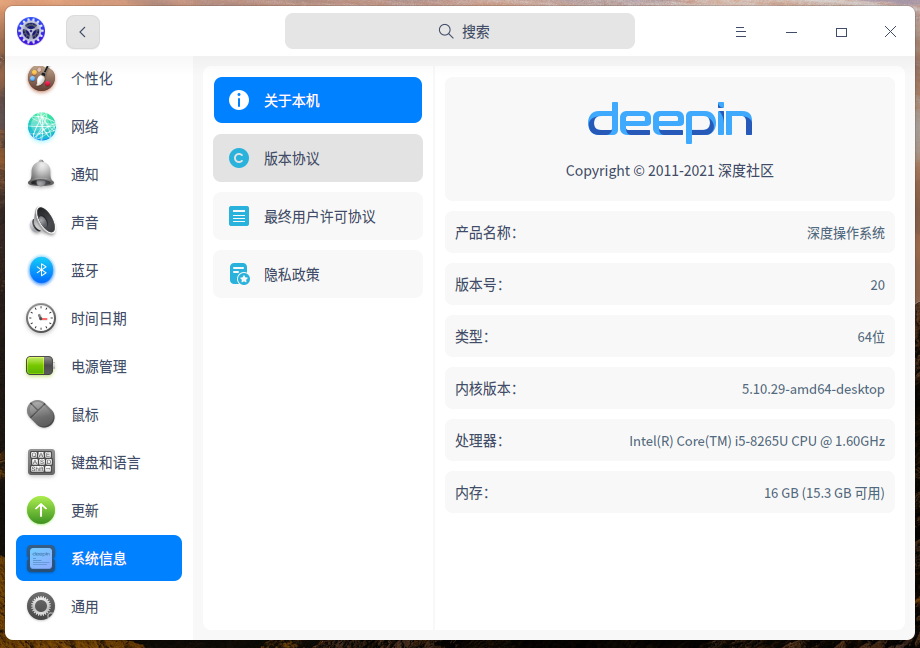
Task: Click the 内核版本 label
Action: pos(485,389)
